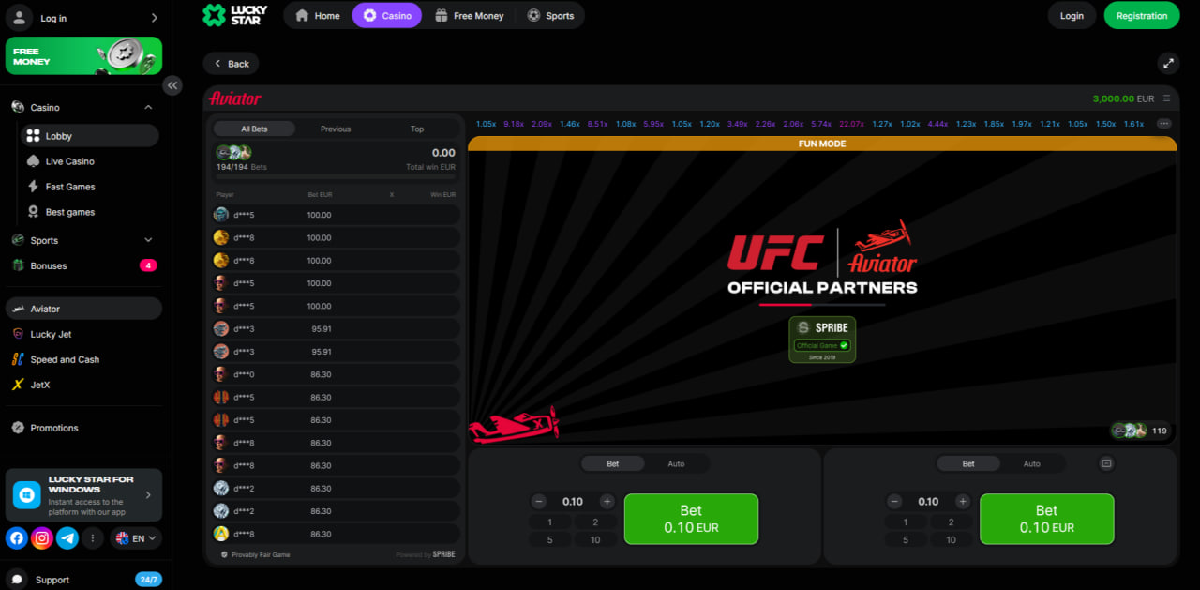The height and width of the screenshot is (590, 1200).
Task: Open the Telegram social link
Action: [67, 538]
